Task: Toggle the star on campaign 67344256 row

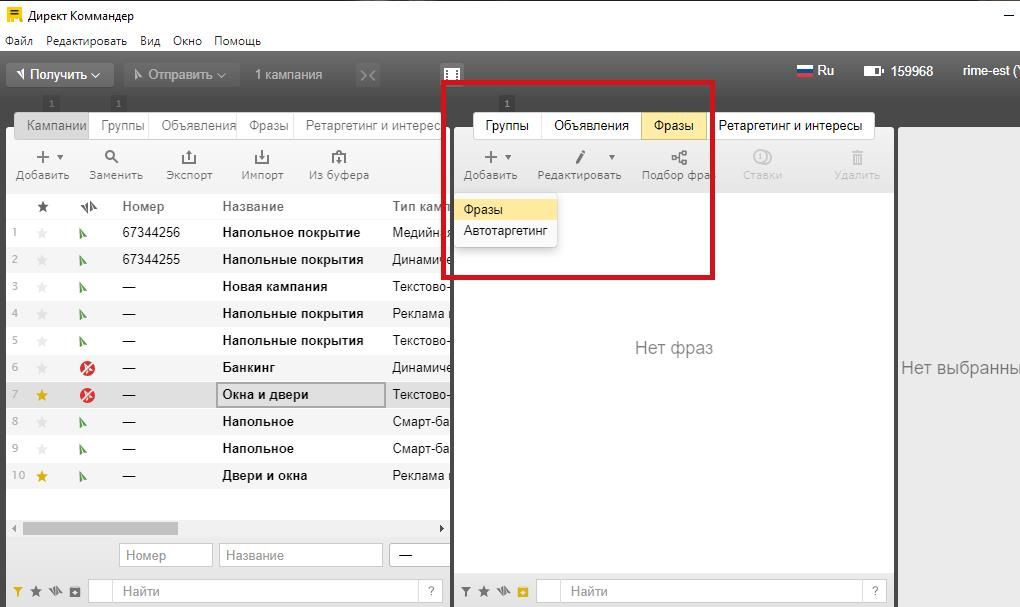Action: click(42, 233)
